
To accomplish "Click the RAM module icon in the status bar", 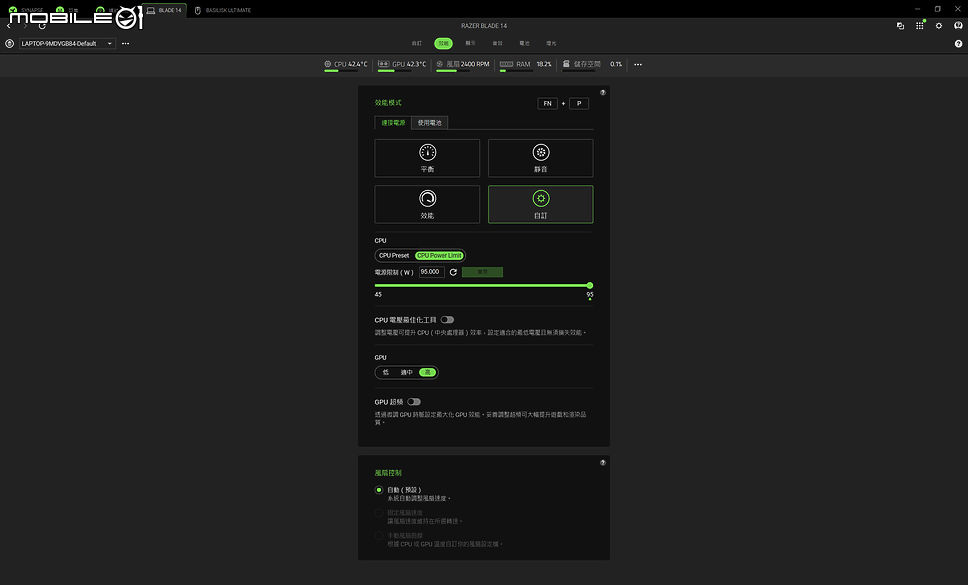I will point(506,64).
